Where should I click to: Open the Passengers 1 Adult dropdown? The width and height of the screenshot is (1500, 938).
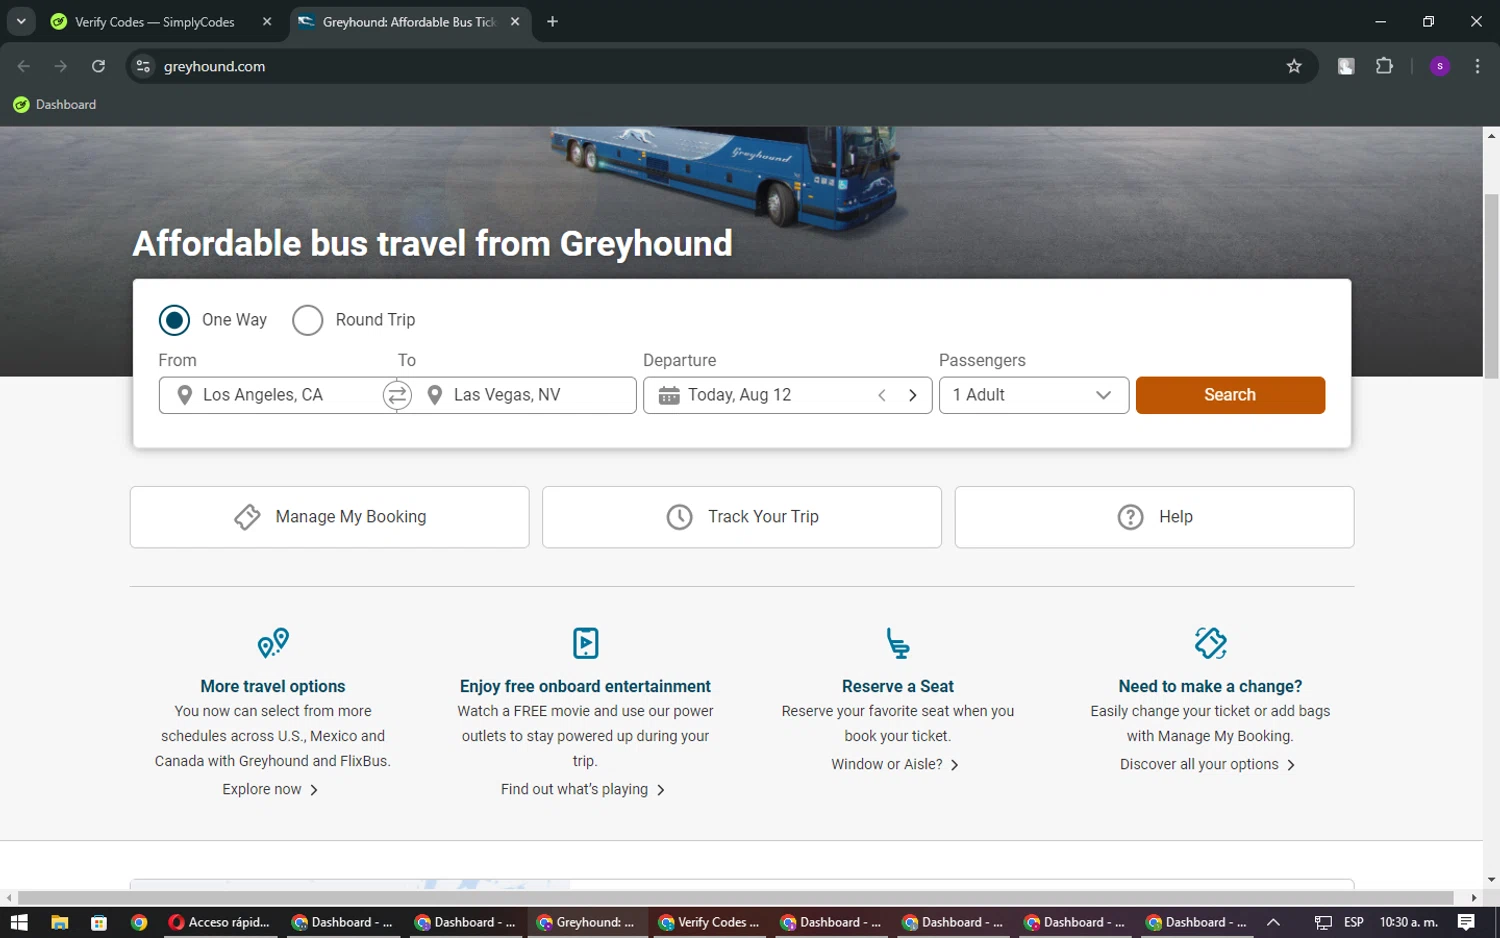[x=1033, y=395]
